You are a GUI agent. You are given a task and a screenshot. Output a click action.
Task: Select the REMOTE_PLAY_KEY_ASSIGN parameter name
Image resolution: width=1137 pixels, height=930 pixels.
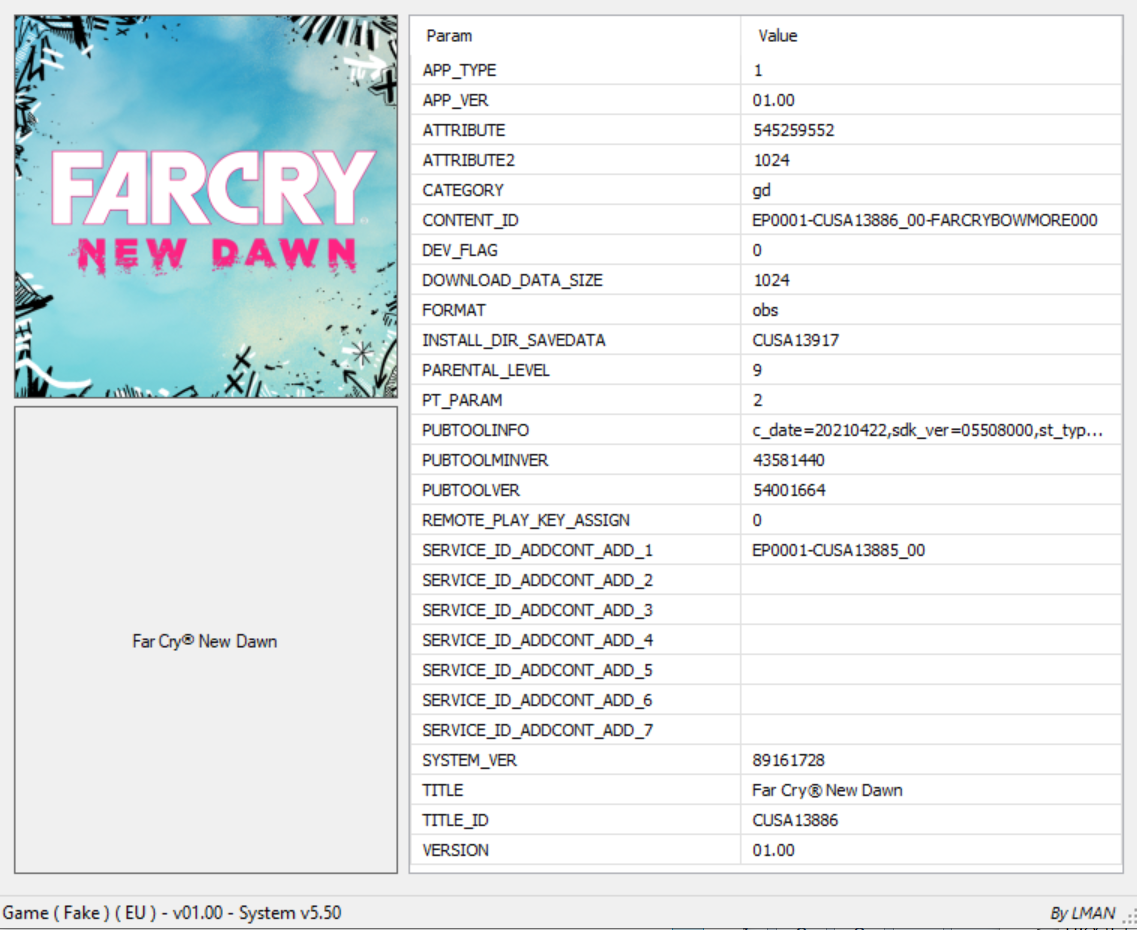coord(526,520)
